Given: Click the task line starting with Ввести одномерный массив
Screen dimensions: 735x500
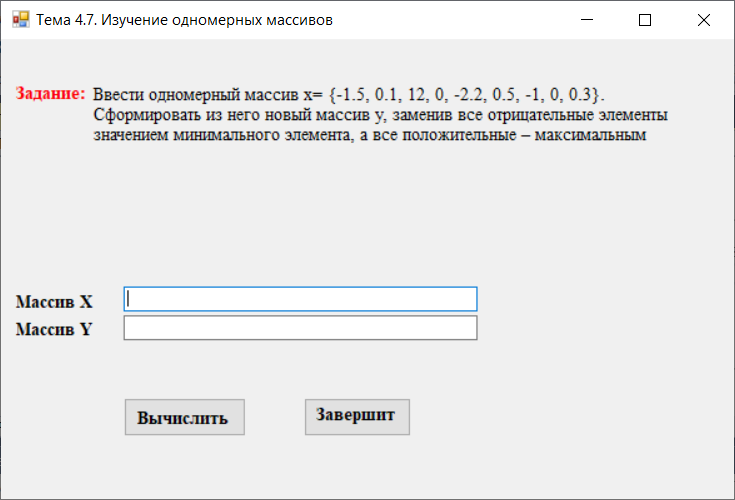Looking at the screenshot, I should click(x=349, y=94).
